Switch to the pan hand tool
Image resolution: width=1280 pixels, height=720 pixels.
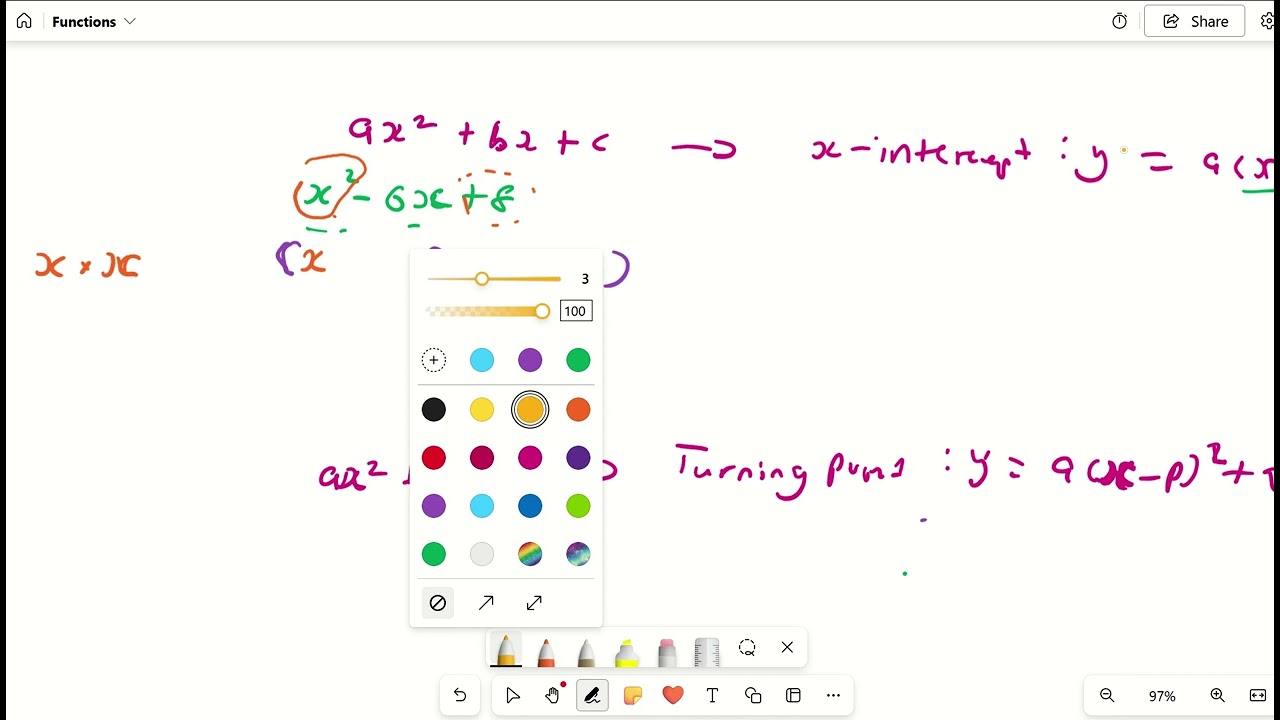click(553, 695)
